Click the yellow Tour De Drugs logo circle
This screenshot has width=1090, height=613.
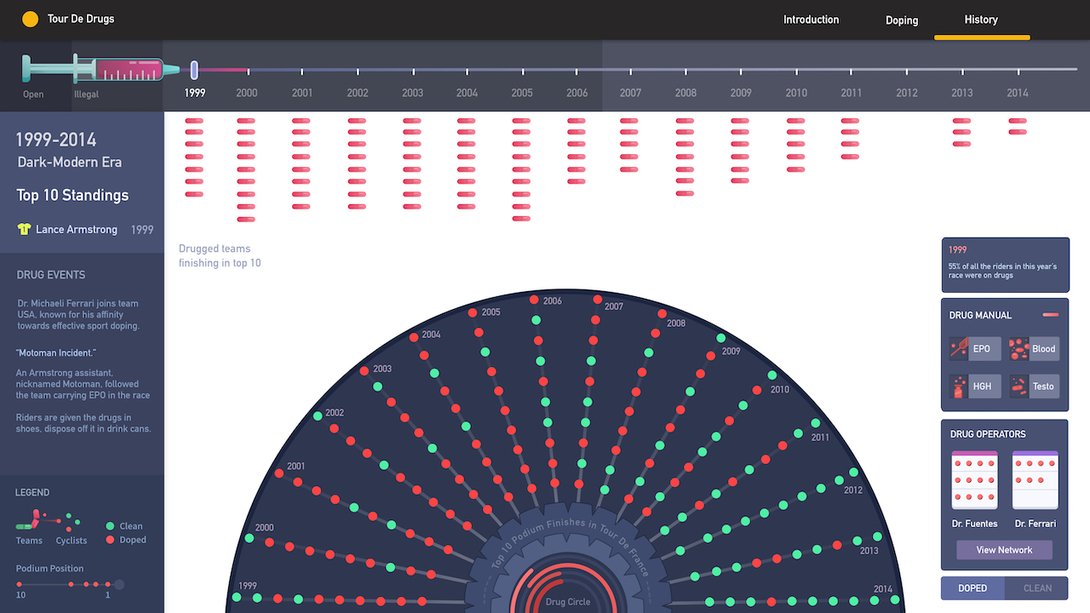[30, 19]
